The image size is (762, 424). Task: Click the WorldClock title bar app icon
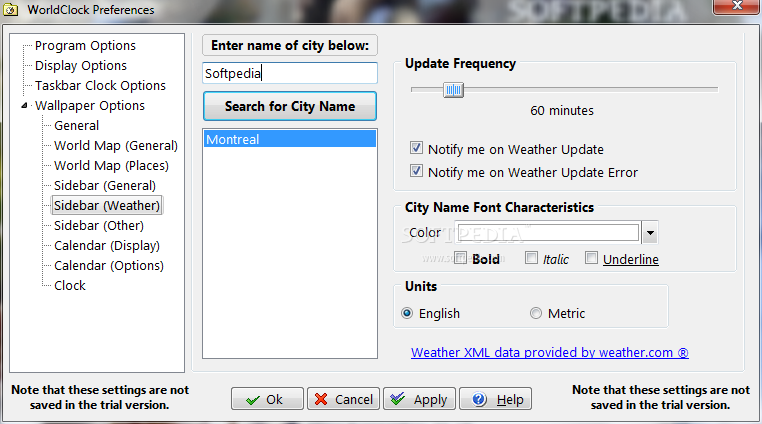[x=11, y=9]
